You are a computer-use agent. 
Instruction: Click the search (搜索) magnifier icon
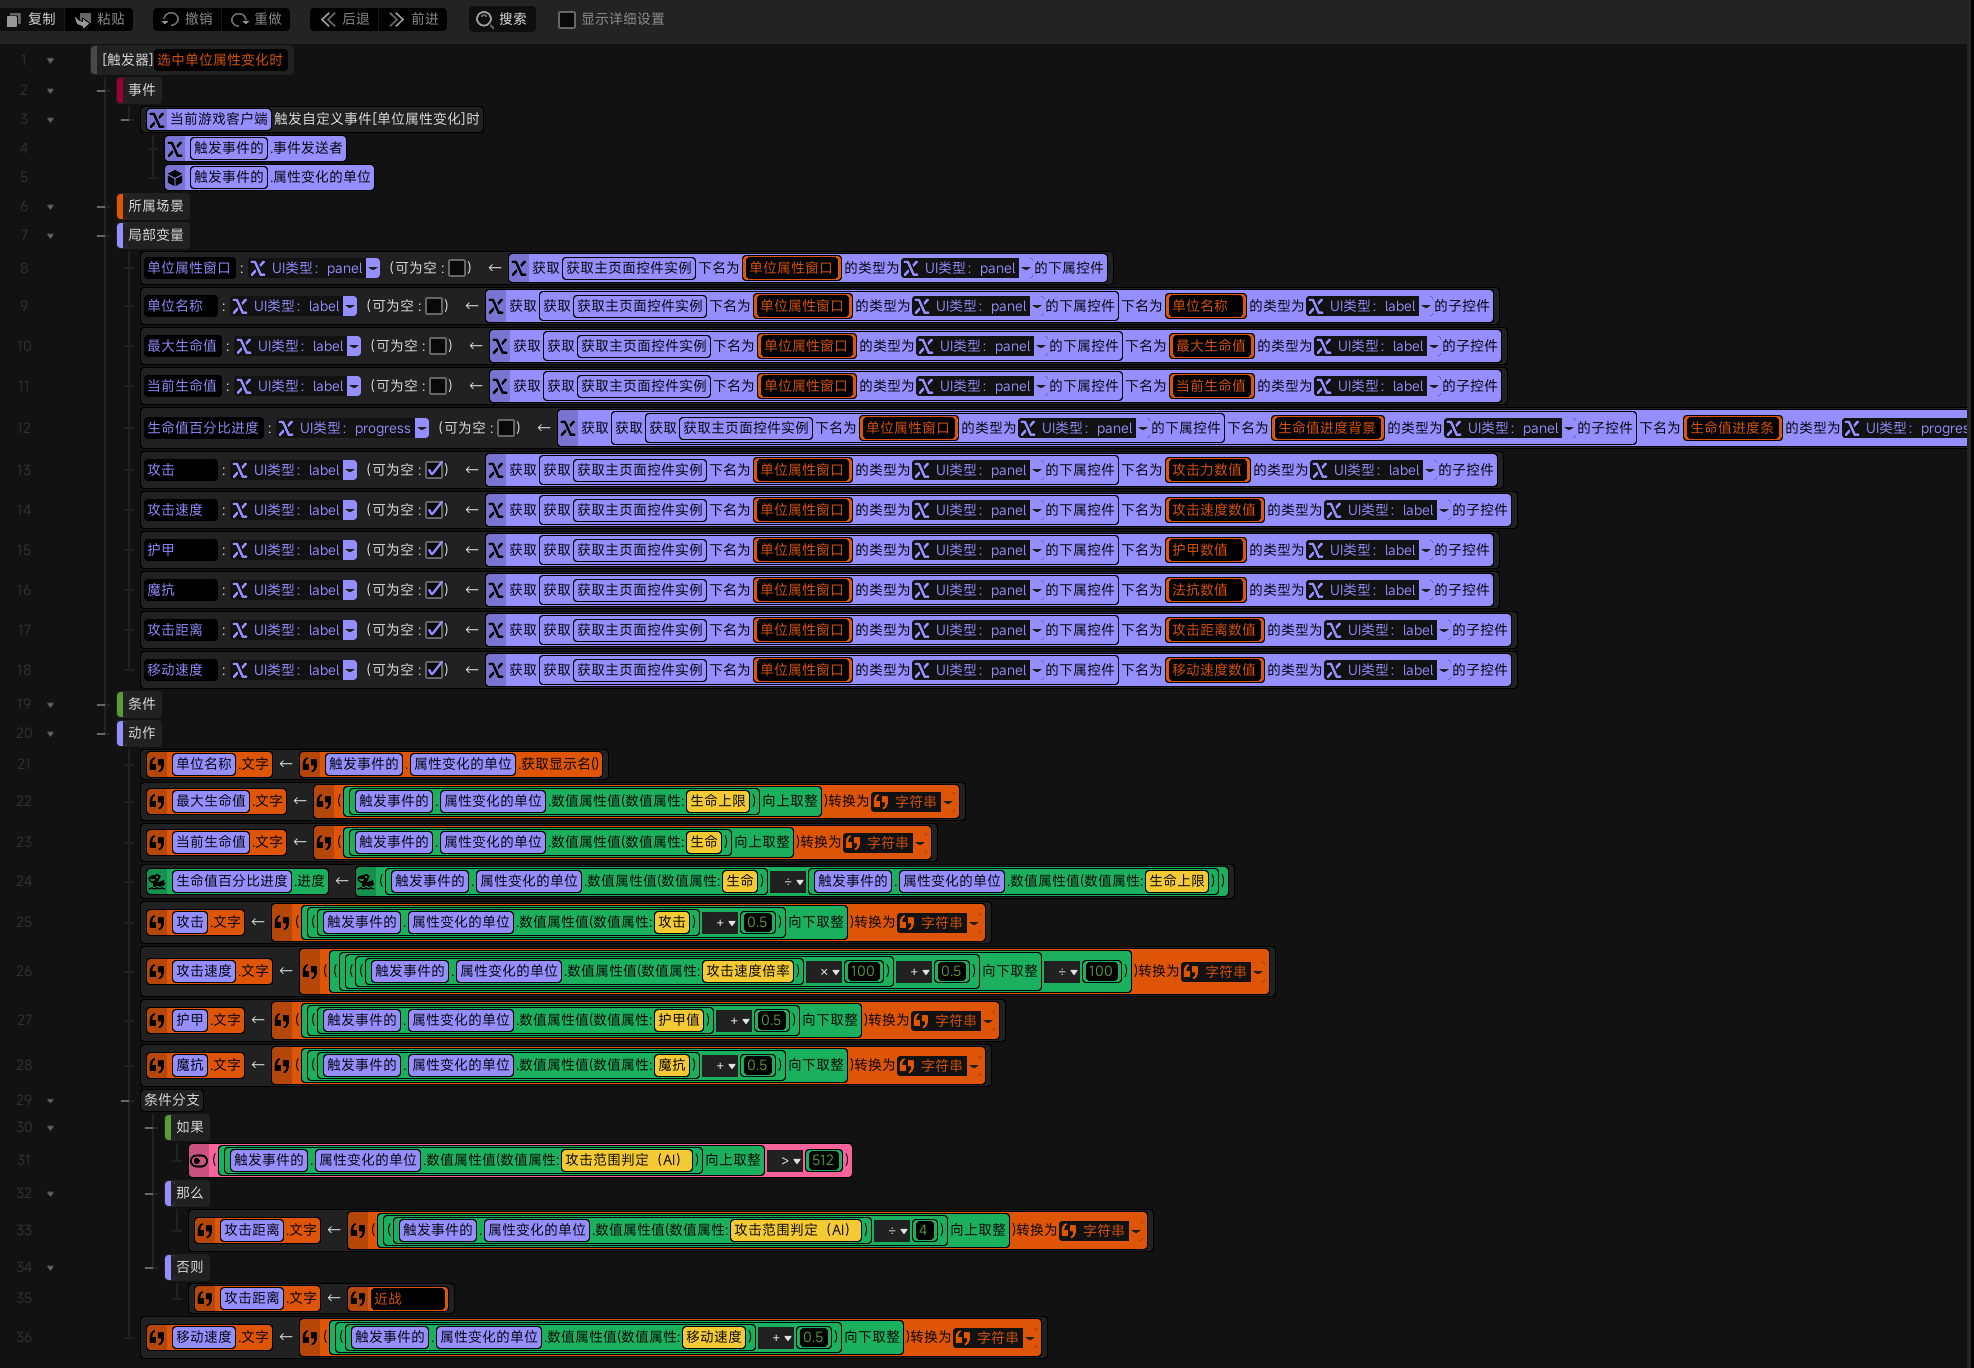[x=484, y=19]
